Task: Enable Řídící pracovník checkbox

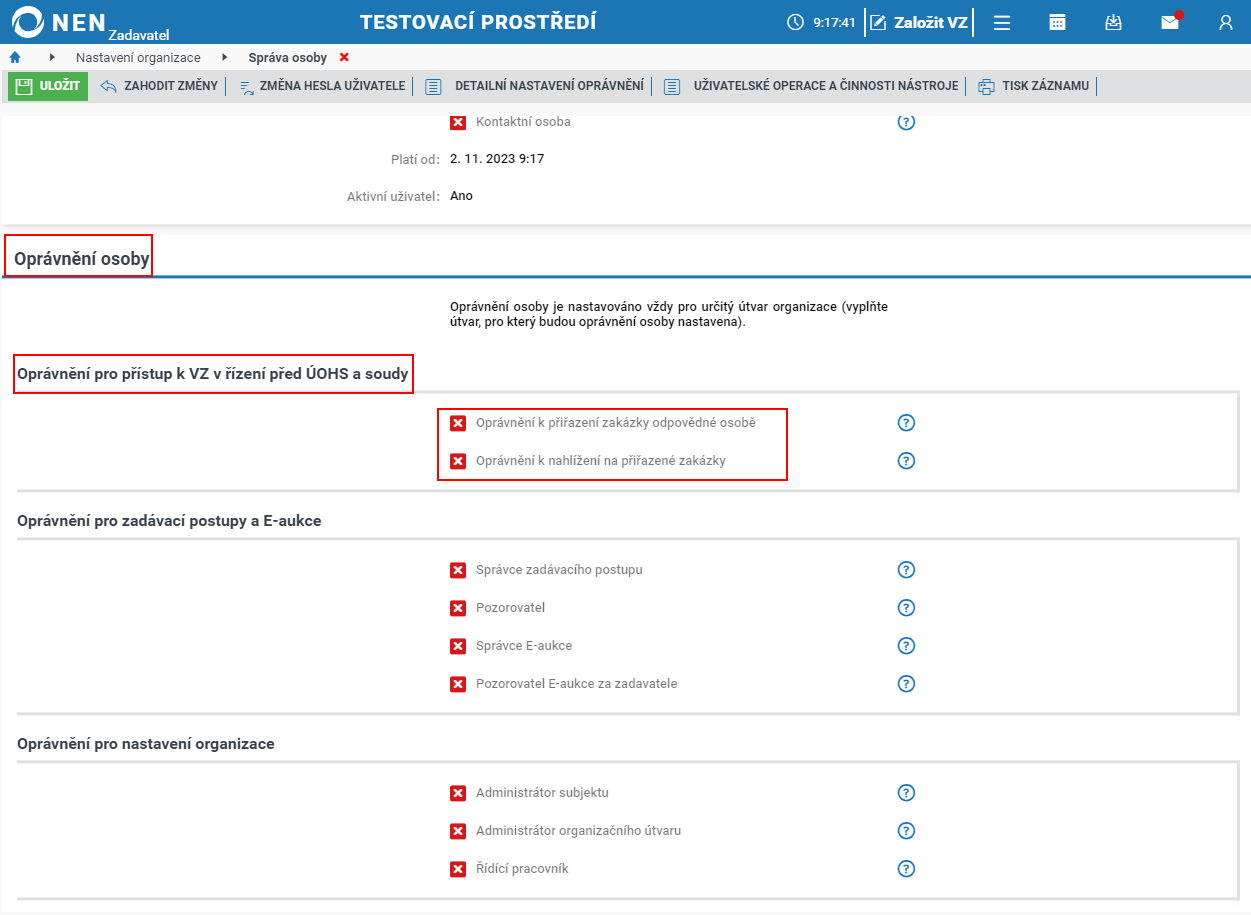Action: click(458, 869)
